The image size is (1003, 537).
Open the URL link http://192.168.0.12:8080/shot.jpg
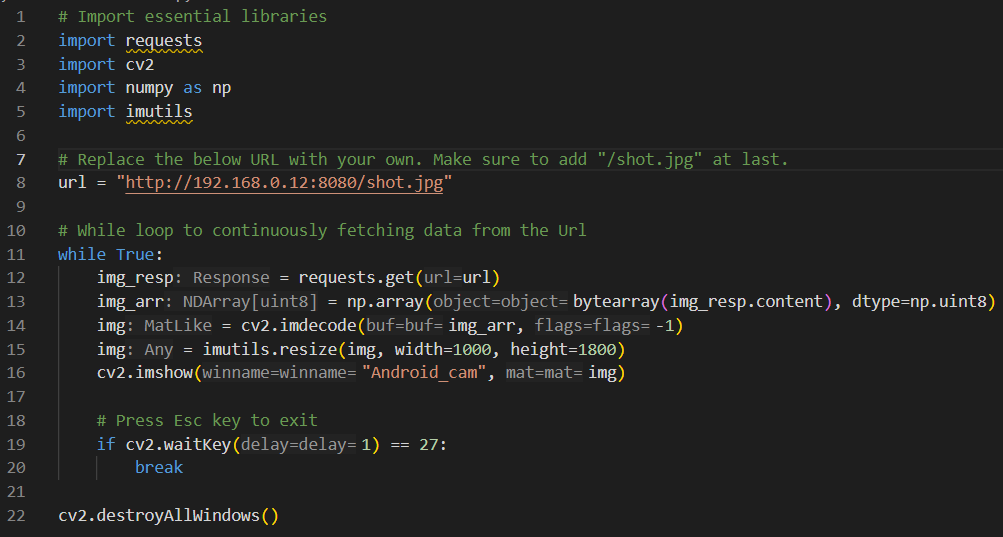284,183
